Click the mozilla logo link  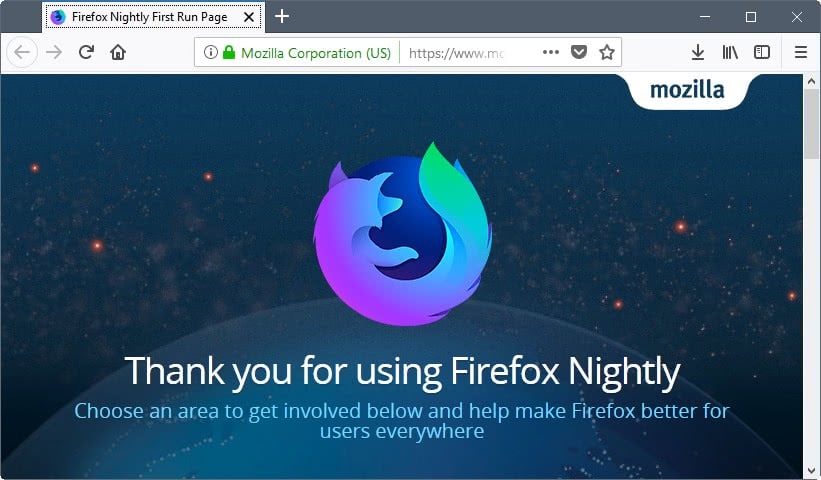(686, 90)
